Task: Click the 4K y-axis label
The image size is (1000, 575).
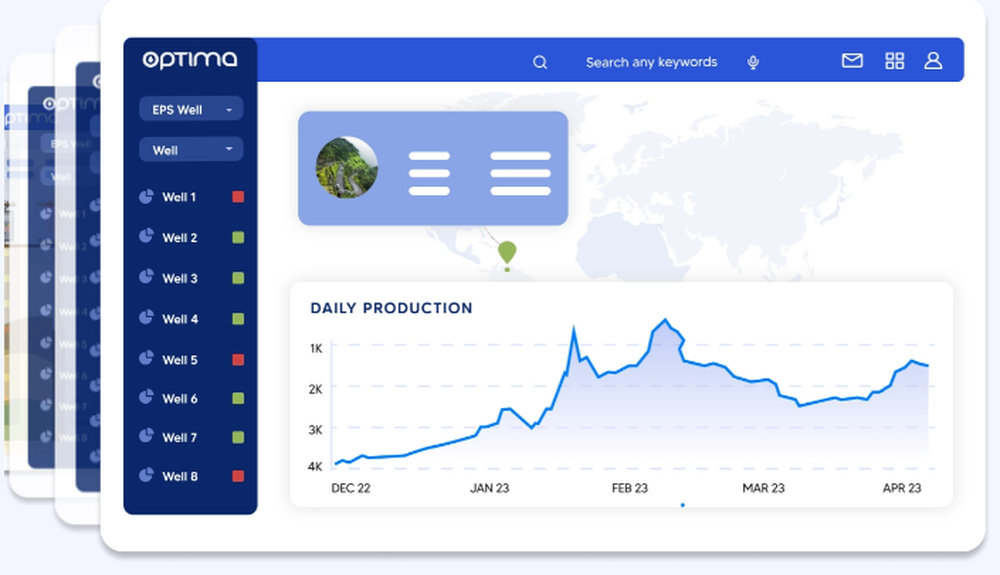Action: (315, 467)
